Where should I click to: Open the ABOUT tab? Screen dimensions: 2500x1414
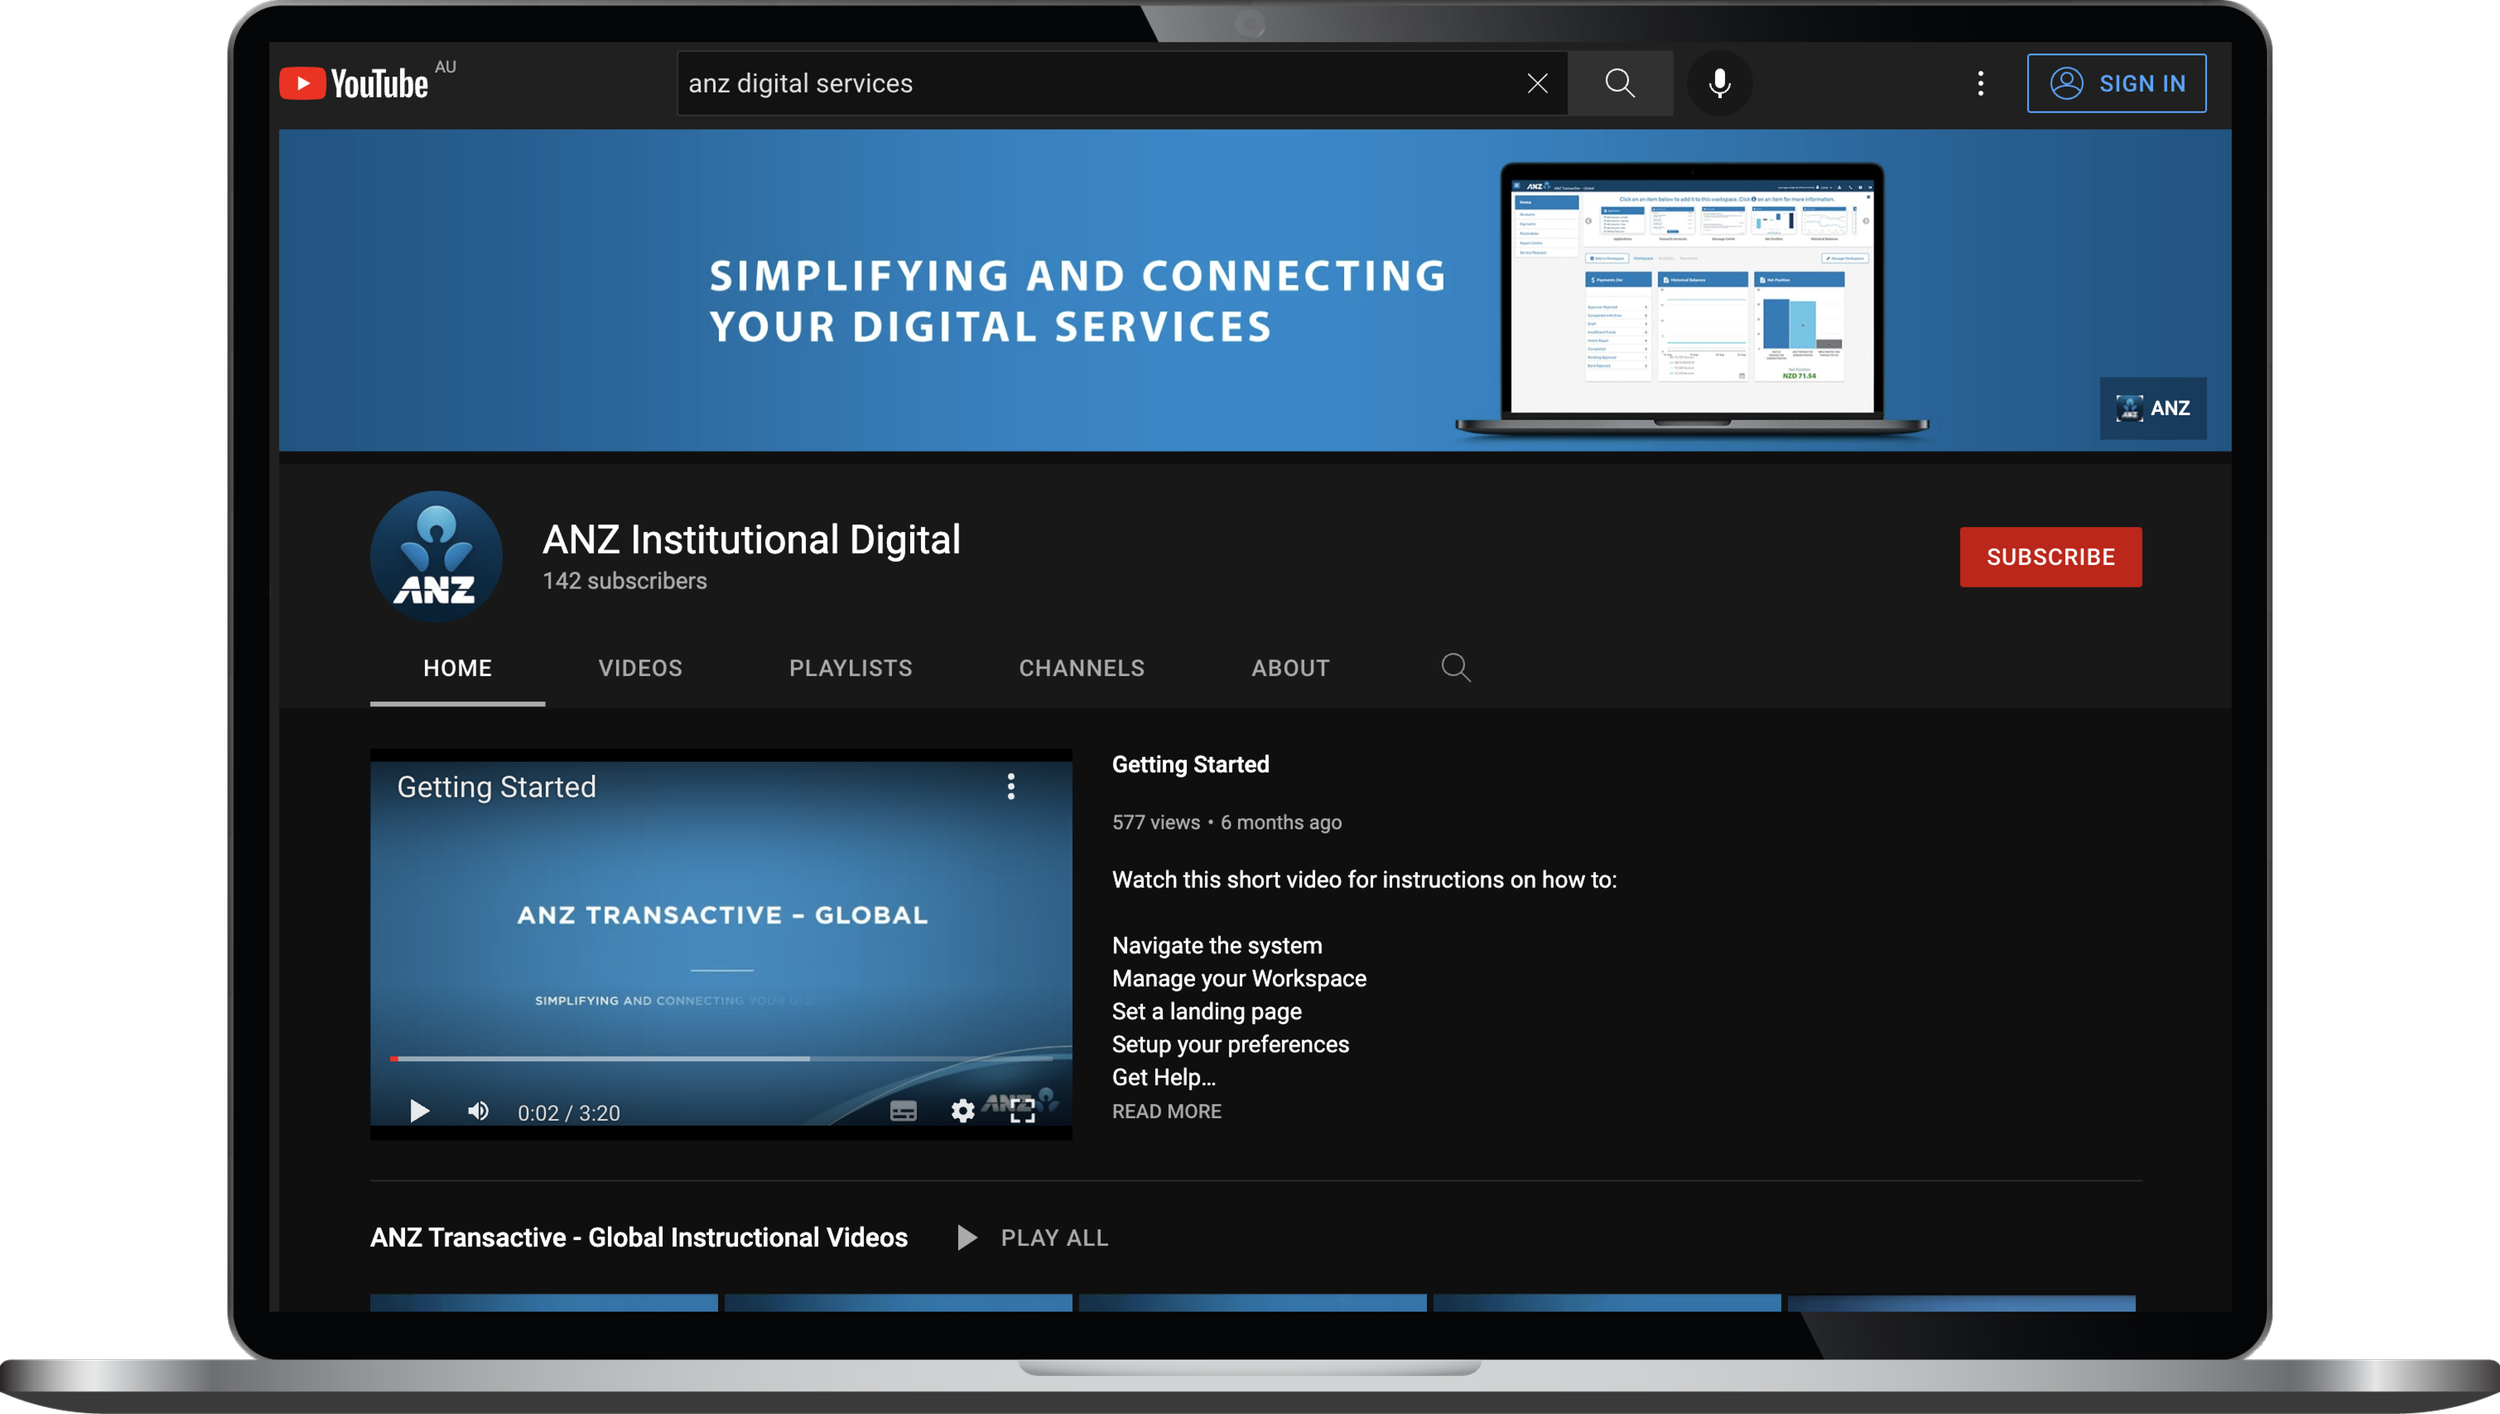(1290, 668)
